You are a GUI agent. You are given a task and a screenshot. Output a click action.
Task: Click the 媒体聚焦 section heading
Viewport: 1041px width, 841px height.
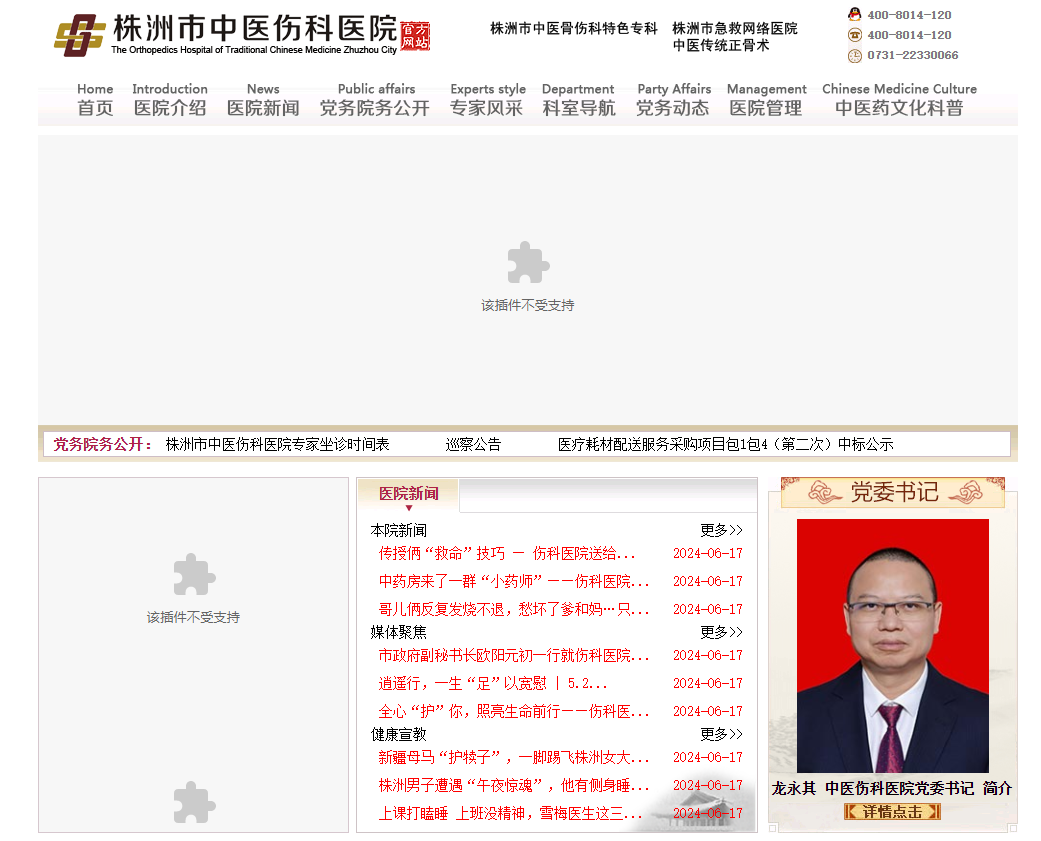pos(398,632)
